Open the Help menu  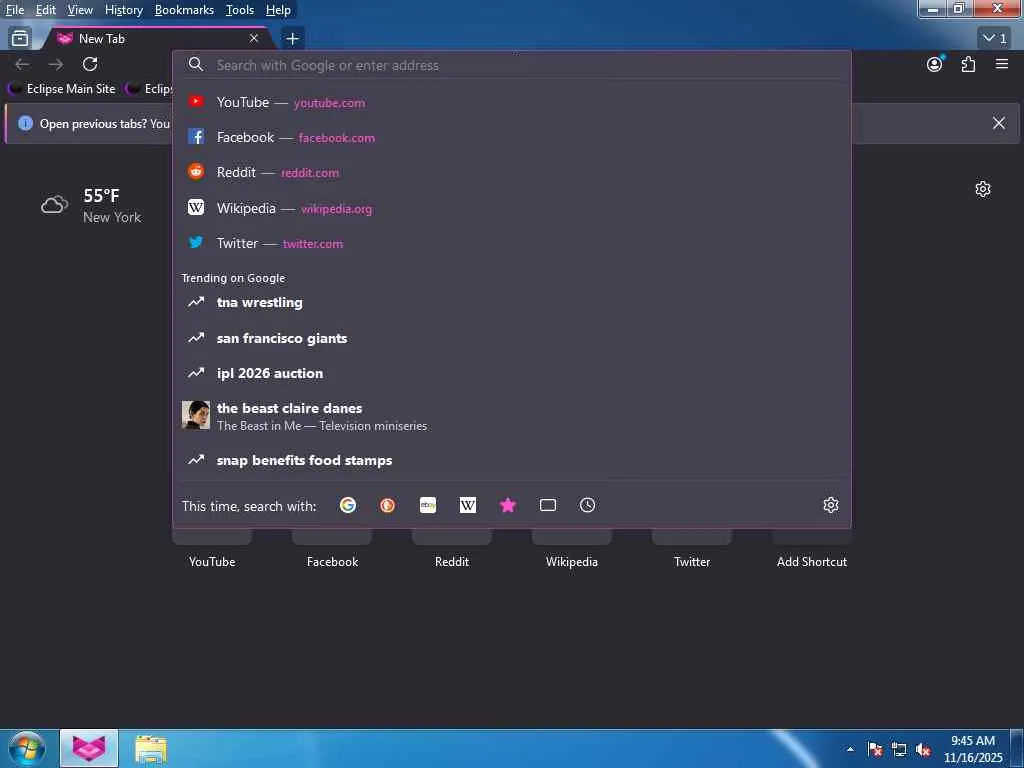pos(278,10)
